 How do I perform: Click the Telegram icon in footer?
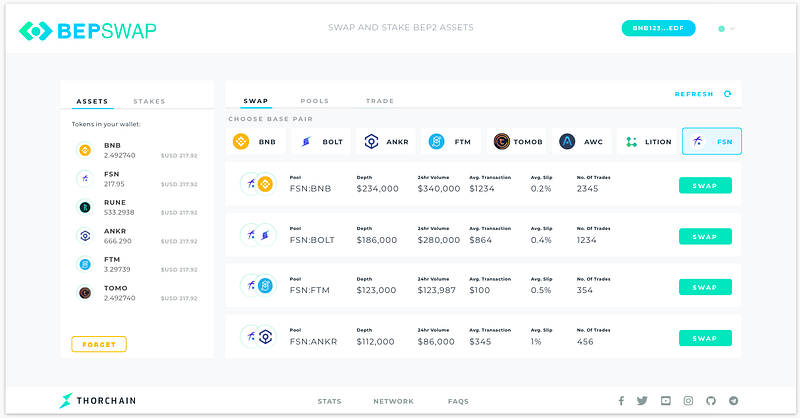click(734, 401)
